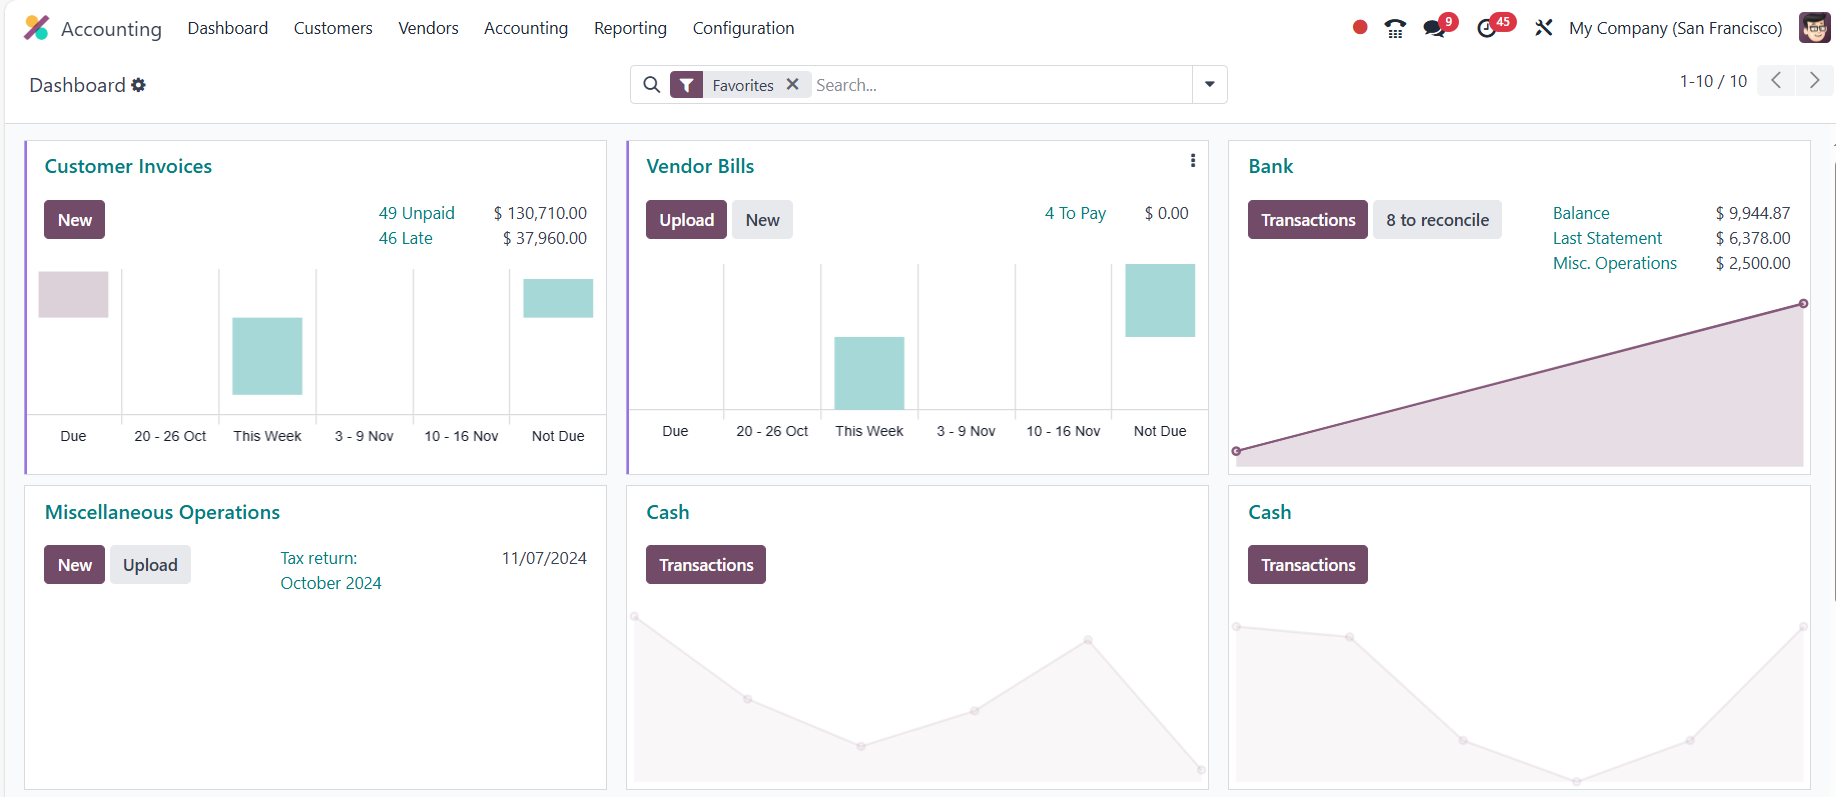Click the 49 Unpaid invoices link
This screenshot has width=1836, height=797.
[416, 213]
